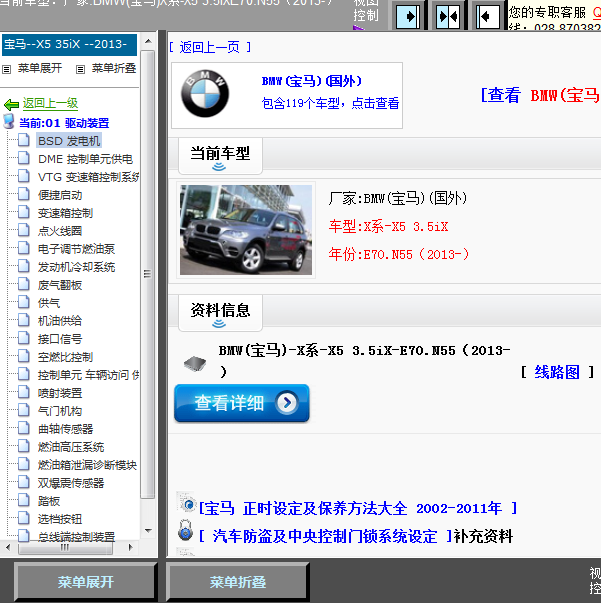
Task: Click the lock icon before 汽车防盗 link
Action: click(x=186, y=531)
